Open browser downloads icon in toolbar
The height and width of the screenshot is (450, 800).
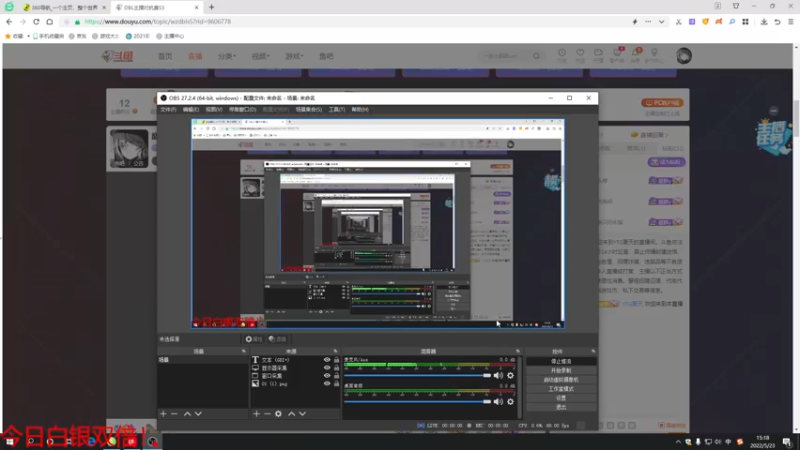tap(764, 22)
